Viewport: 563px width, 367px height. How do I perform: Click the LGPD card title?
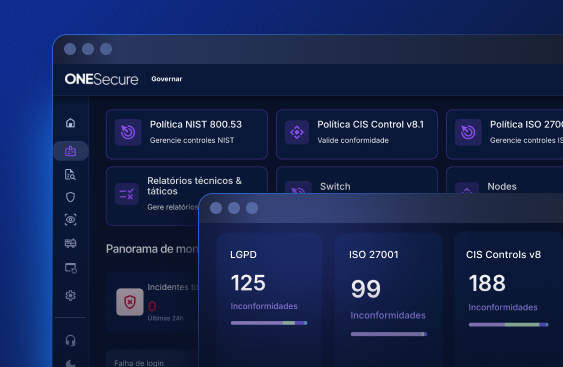[x=243, y=255]
